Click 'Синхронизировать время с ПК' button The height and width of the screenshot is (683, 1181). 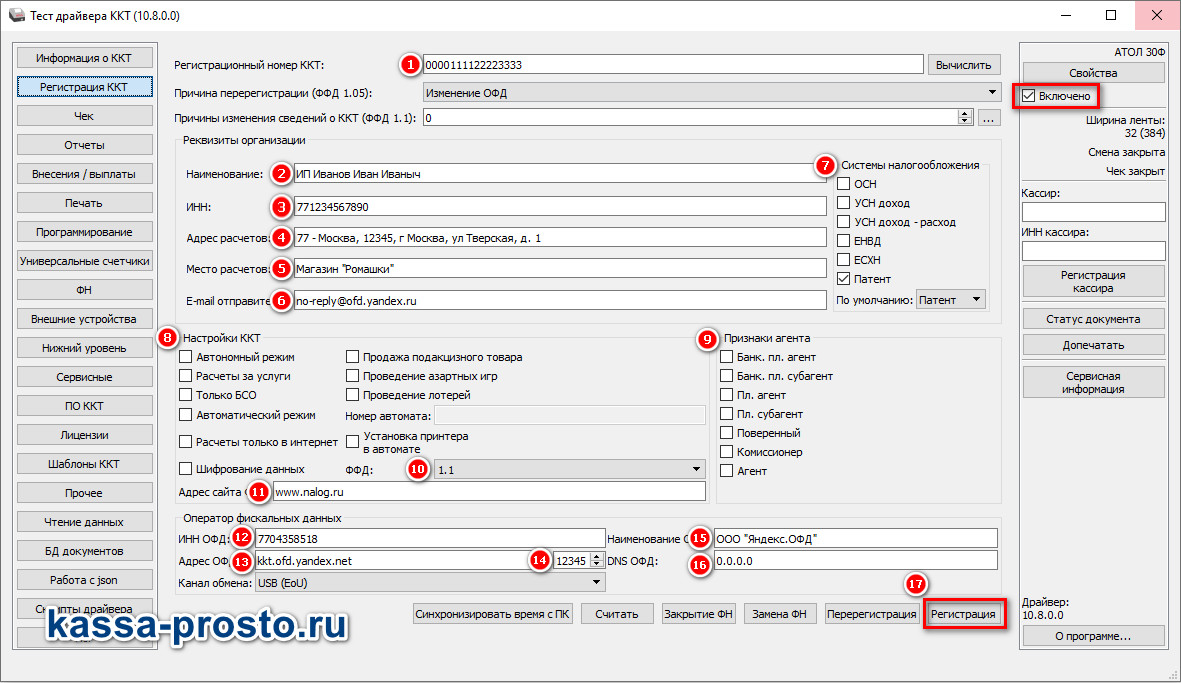click(x=493, y=614)
